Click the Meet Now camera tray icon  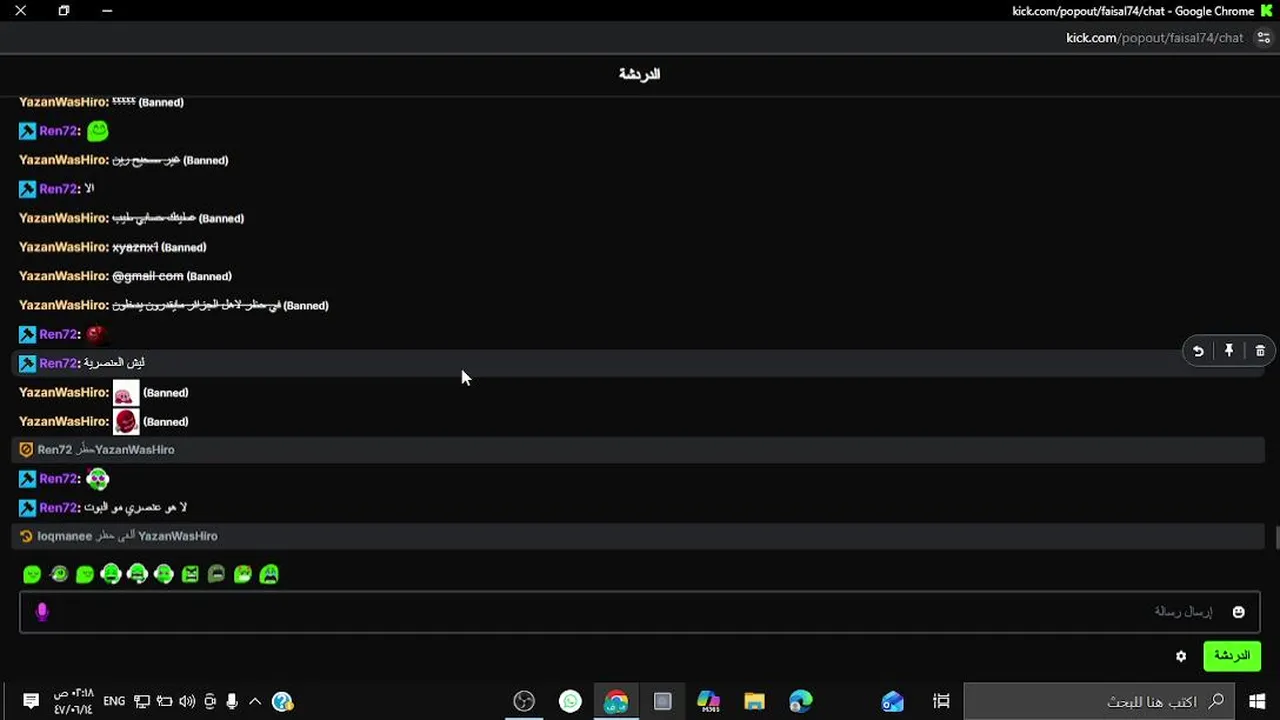tap(210, 701)
